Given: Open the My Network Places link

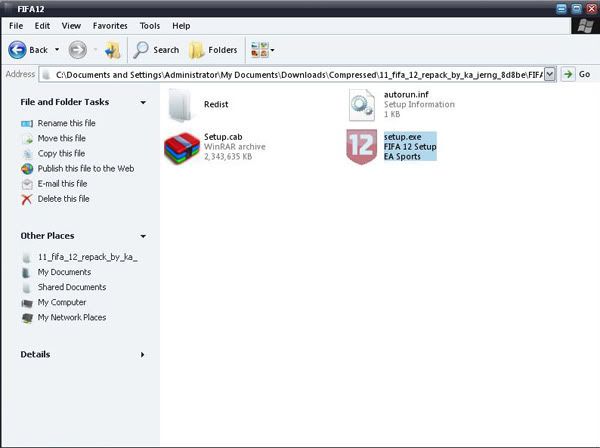Looking at the screenshot, I should pos(72,317).
